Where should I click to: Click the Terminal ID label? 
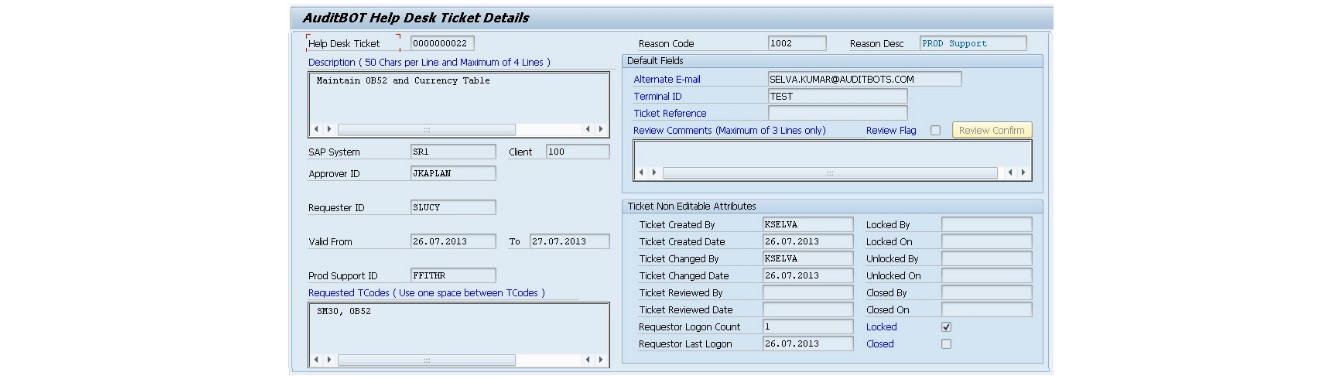click(658, 96)
